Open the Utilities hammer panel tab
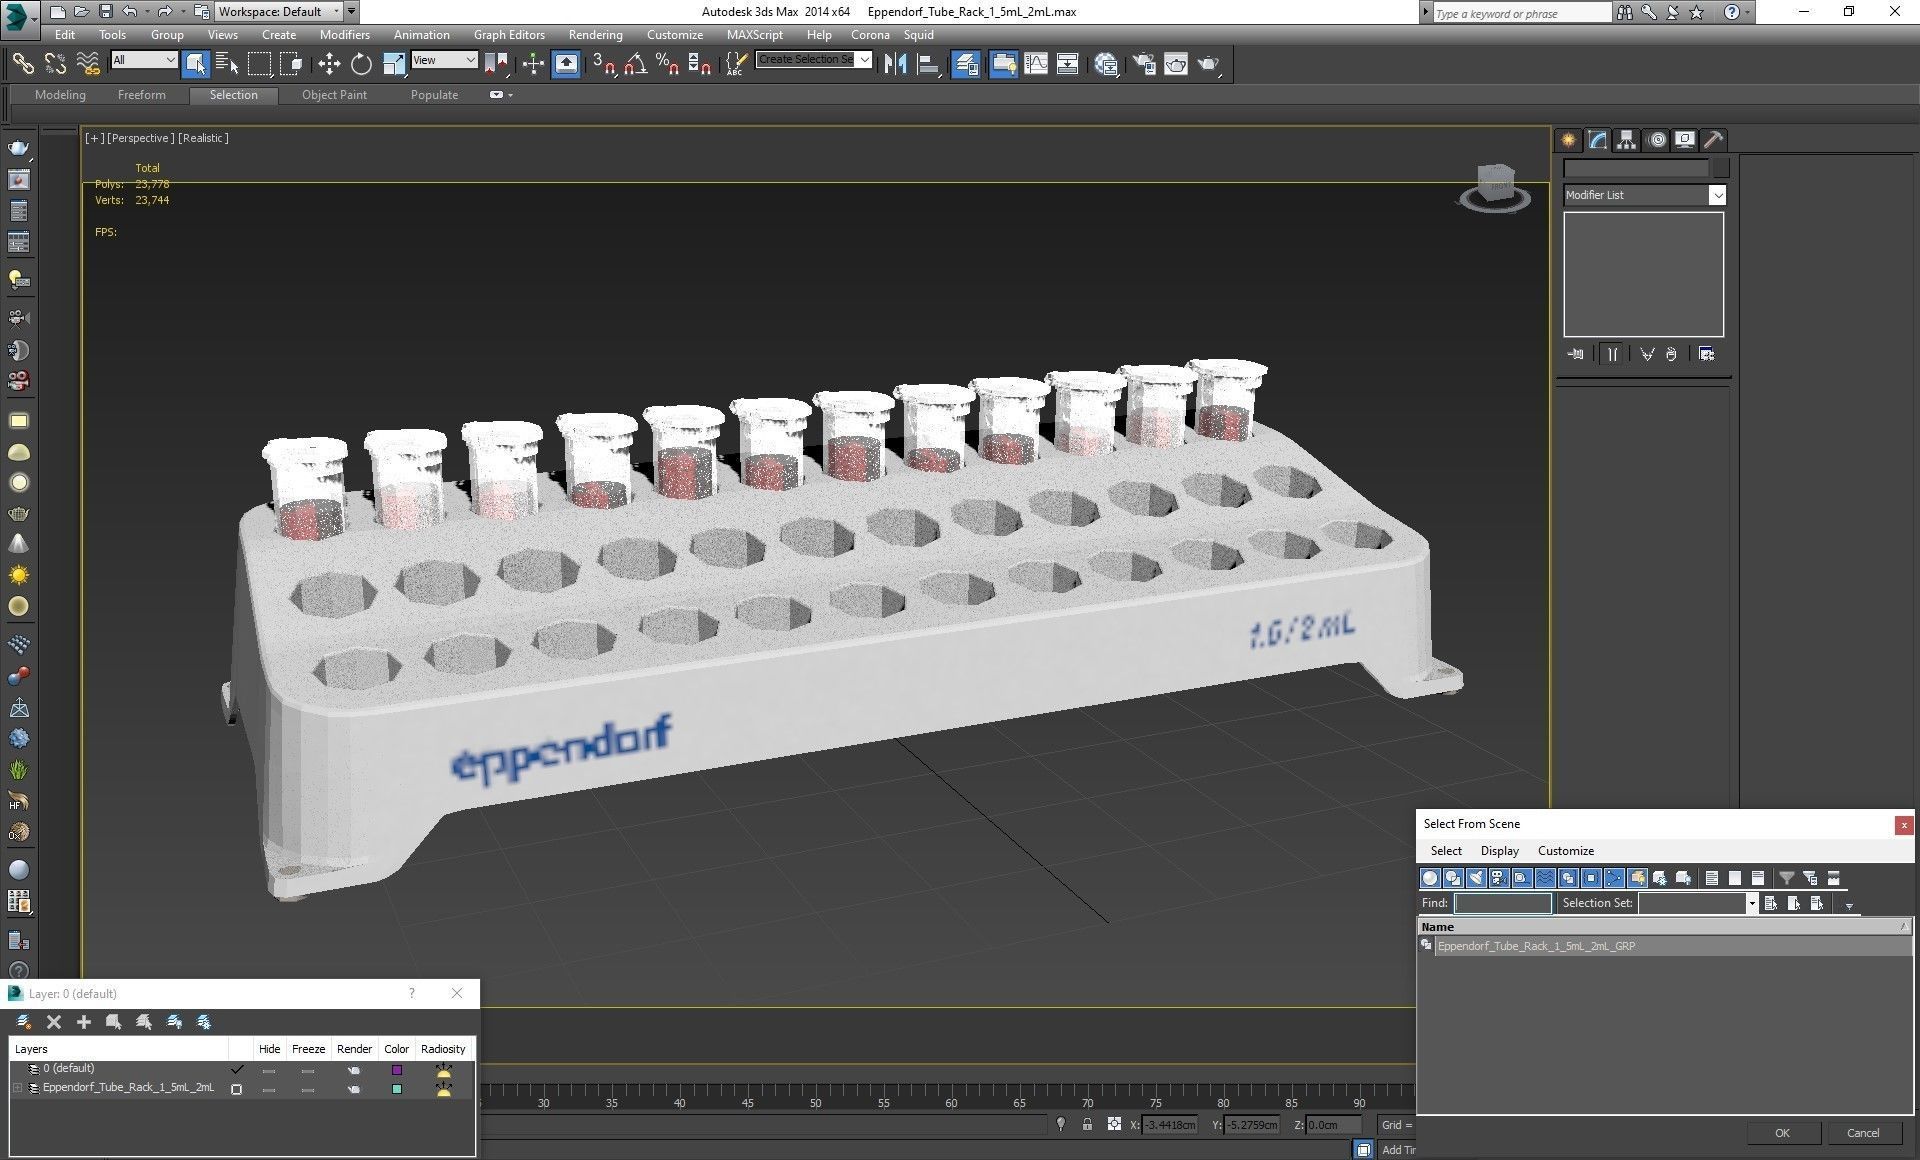This screenshot has width=1920, height=1160. 1713,140
